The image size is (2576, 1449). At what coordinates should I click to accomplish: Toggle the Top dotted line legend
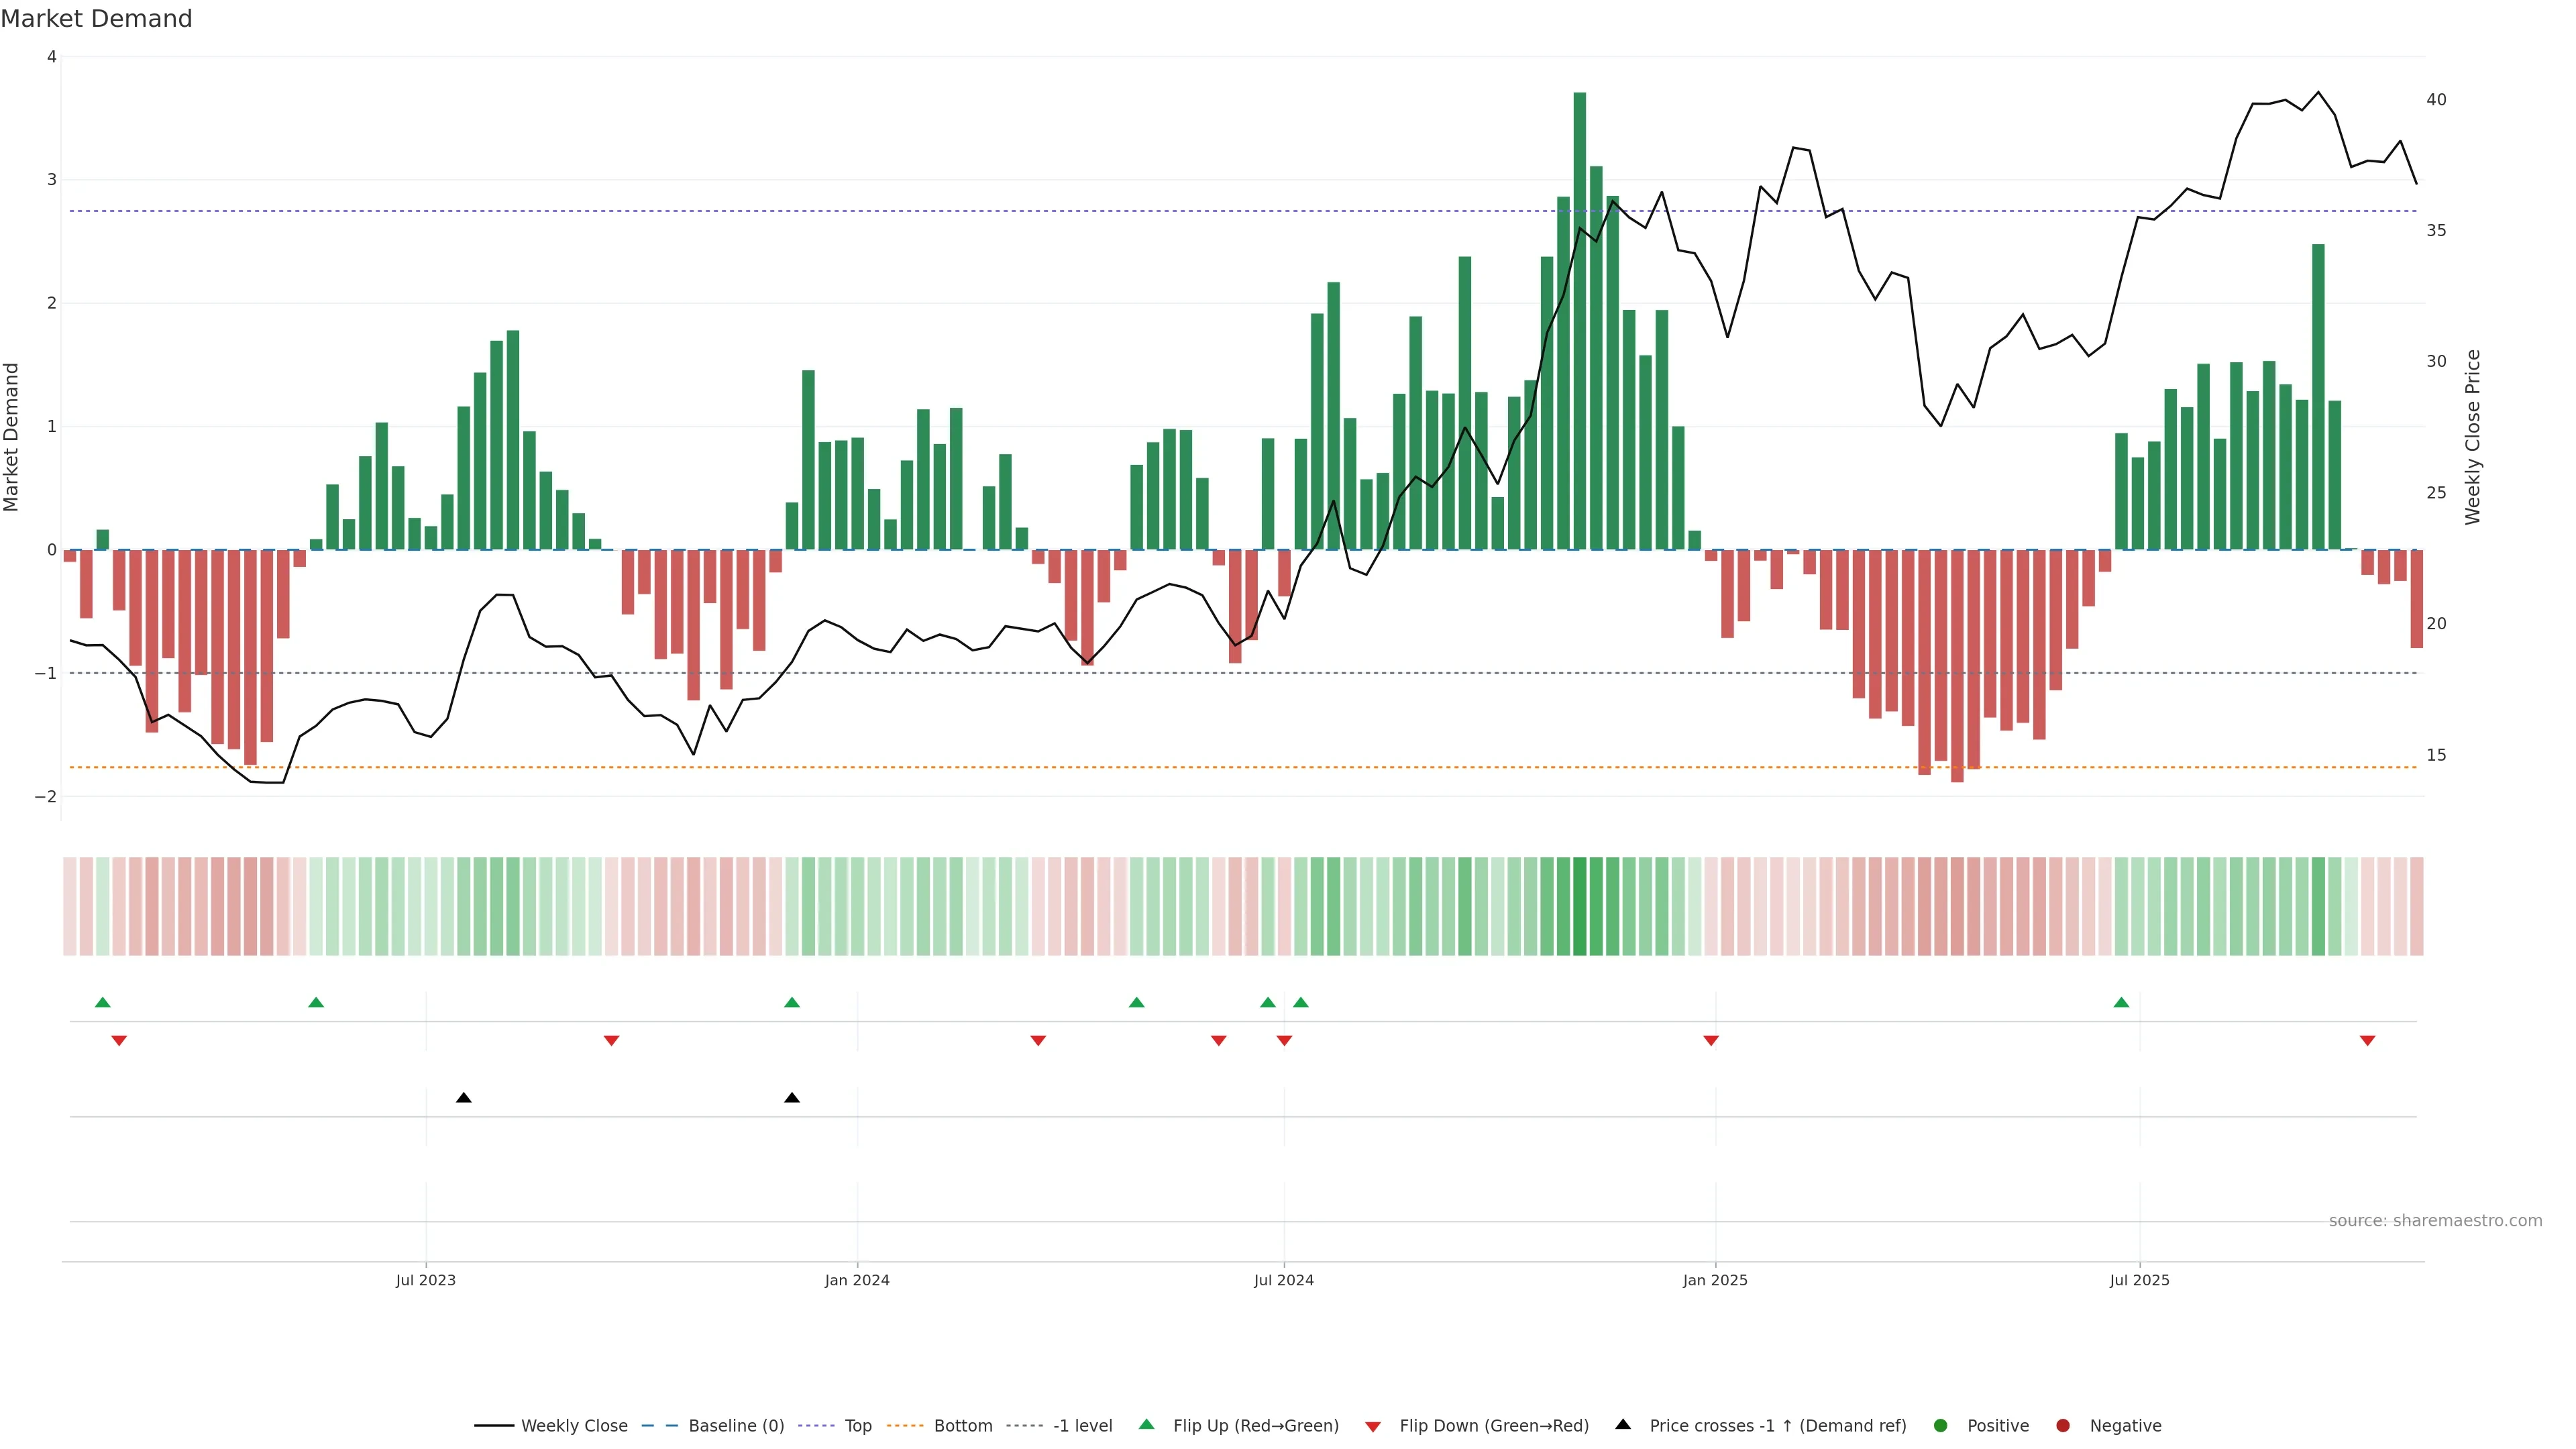coord(857,1426)
